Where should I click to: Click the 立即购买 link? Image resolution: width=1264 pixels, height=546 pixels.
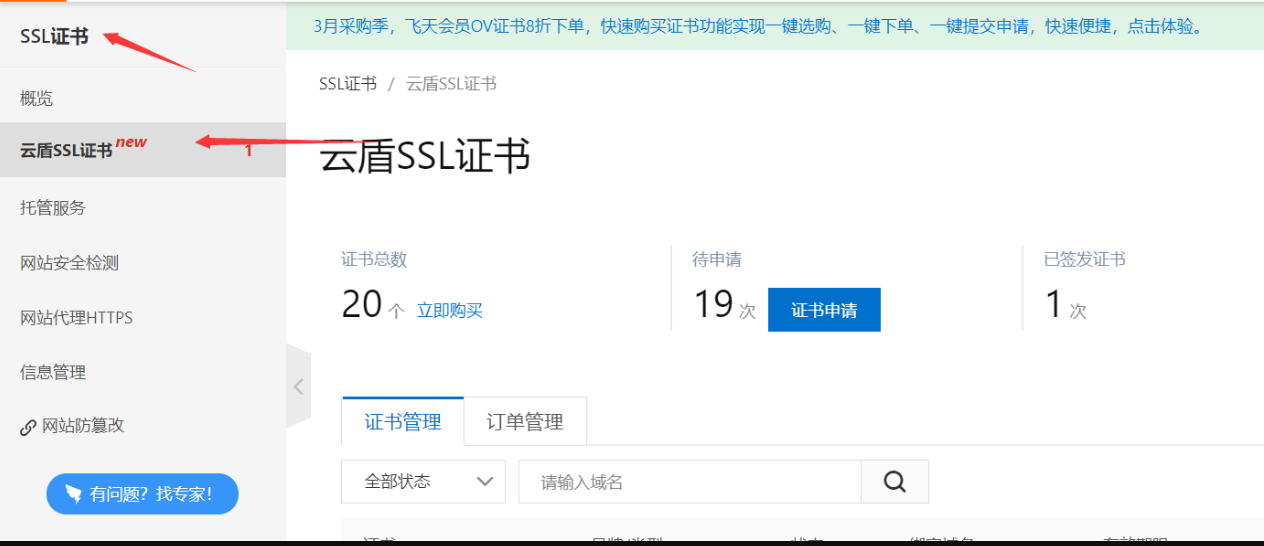pos(450,310)
